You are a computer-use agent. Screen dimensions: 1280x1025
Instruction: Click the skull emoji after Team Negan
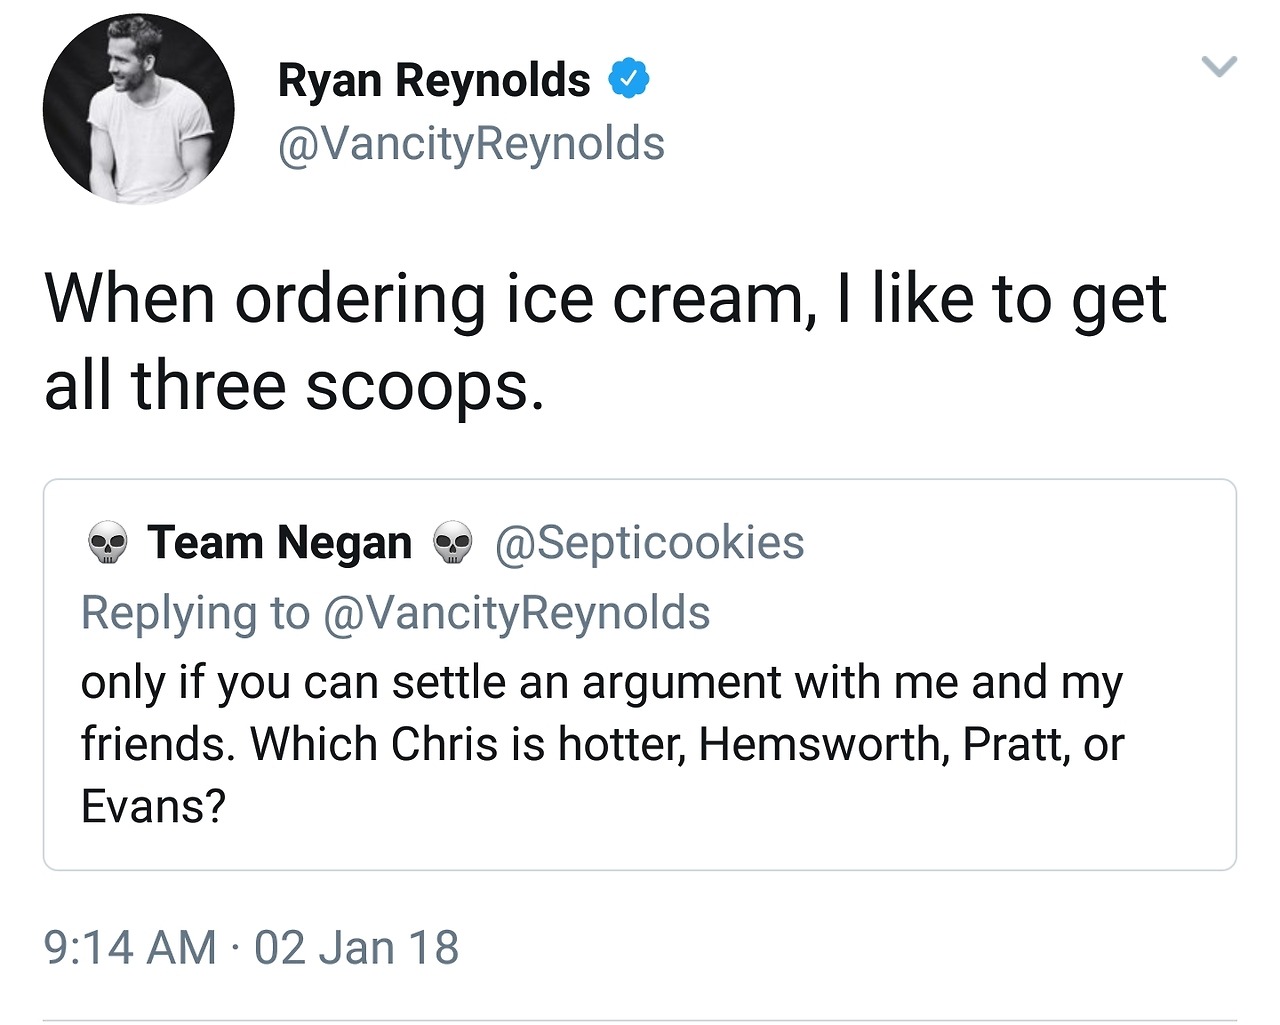click(x=452, y=544)
